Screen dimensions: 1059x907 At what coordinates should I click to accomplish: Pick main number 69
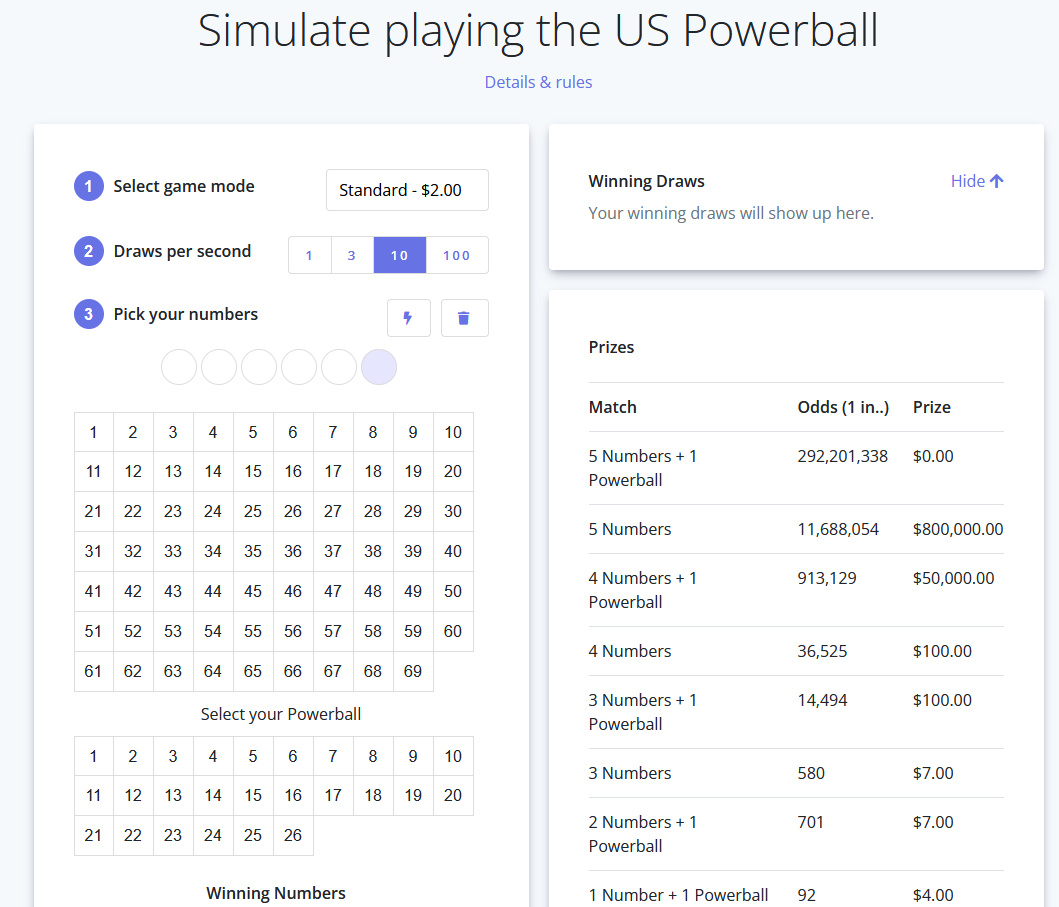pyautogui.click(x=413, y=671)
